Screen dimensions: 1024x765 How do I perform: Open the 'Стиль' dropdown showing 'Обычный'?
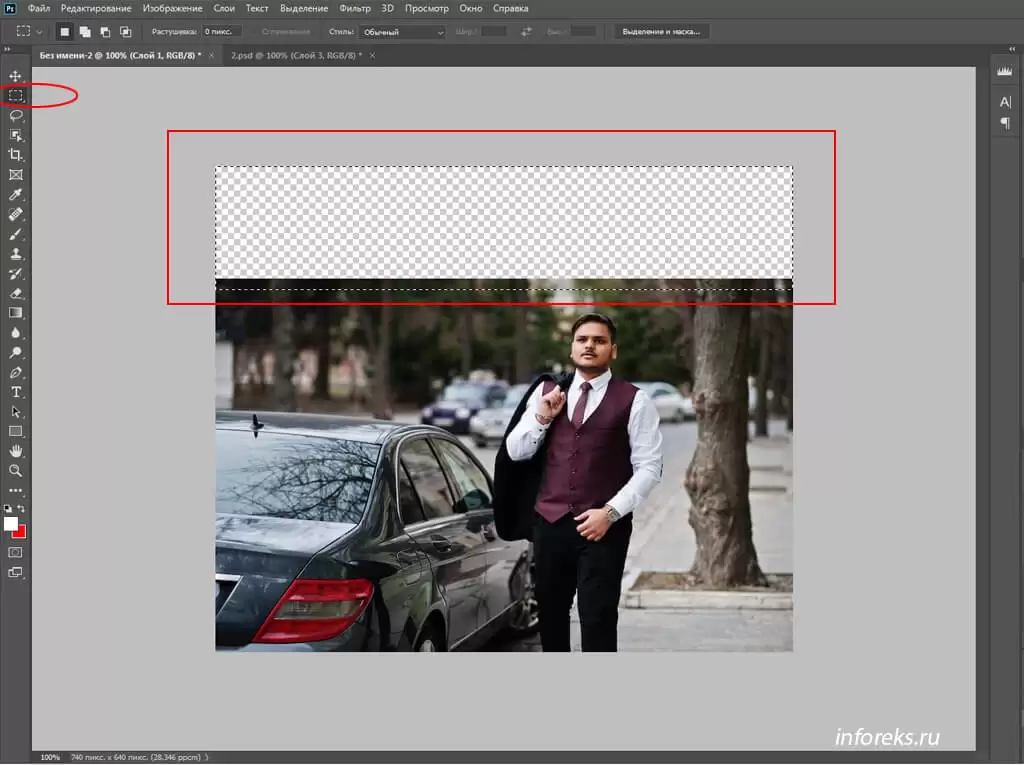coord(402,32)
